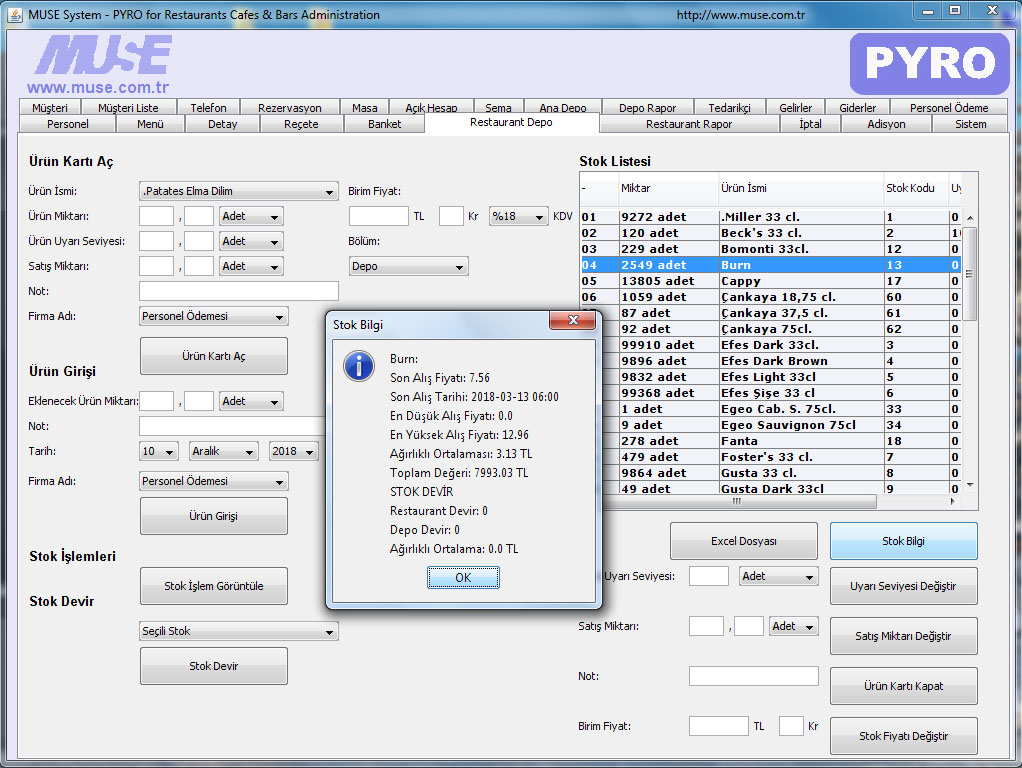Click Stok Fiyatı Değiştir button

coord(903,736)
